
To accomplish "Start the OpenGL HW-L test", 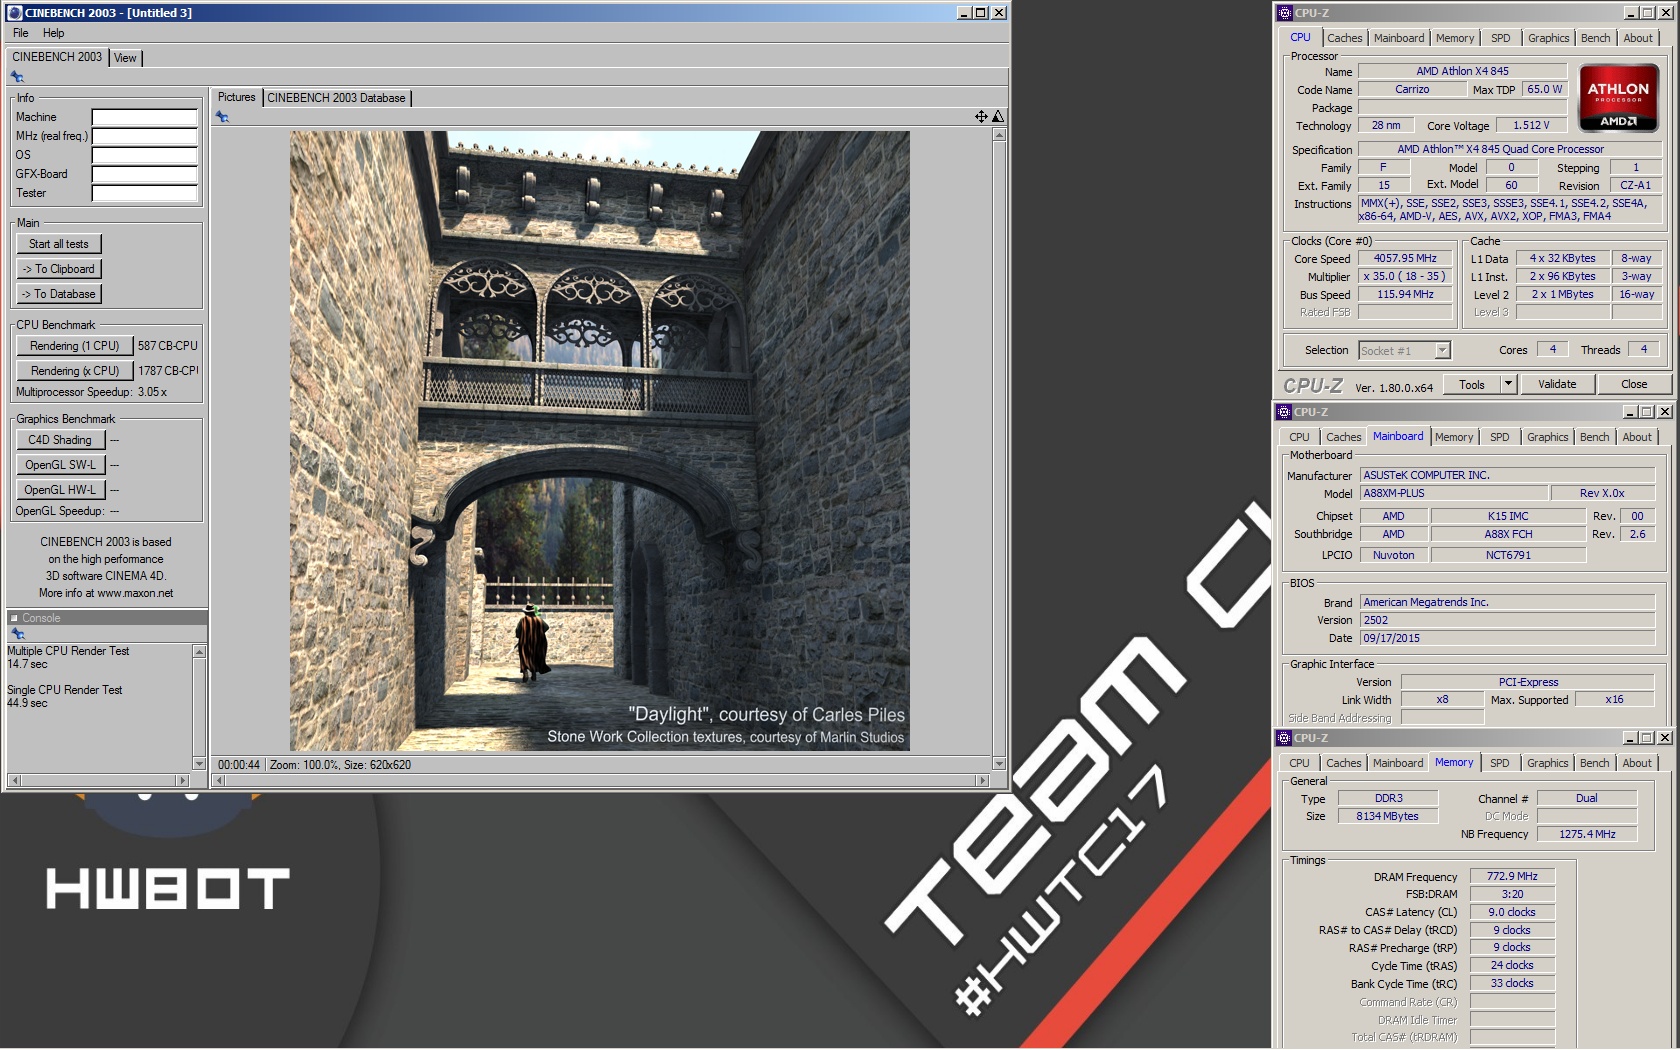I will tap(60, 490).
